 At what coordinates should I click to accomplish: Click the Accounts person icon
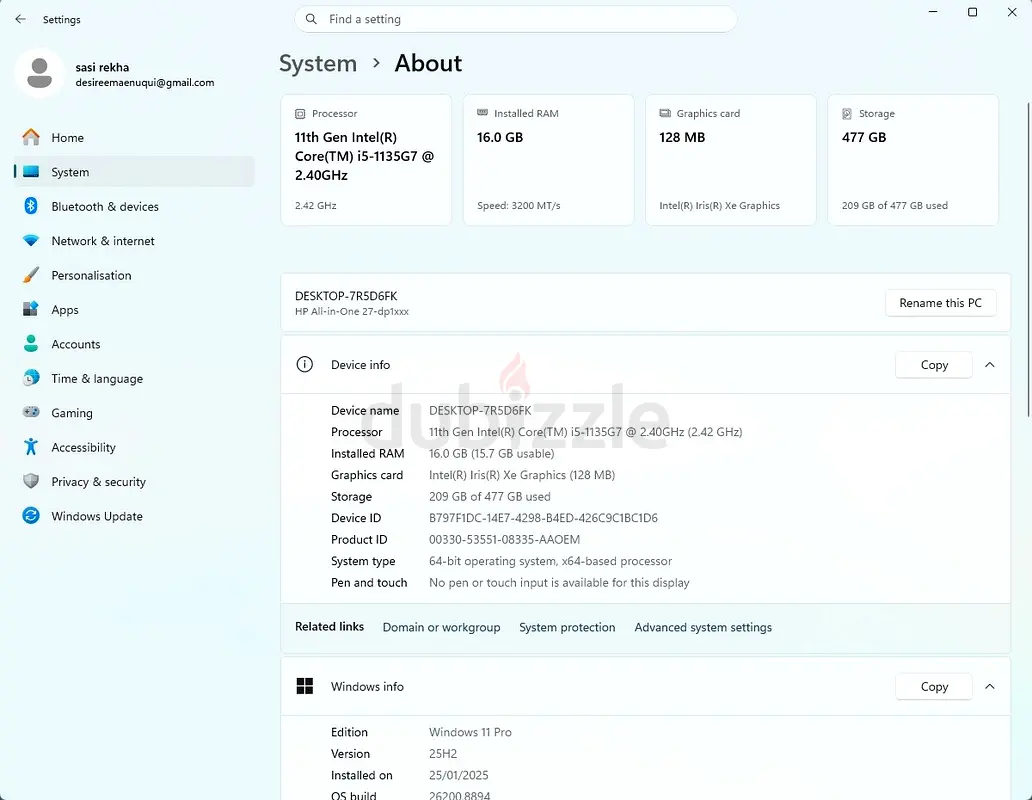coord(31,343)
